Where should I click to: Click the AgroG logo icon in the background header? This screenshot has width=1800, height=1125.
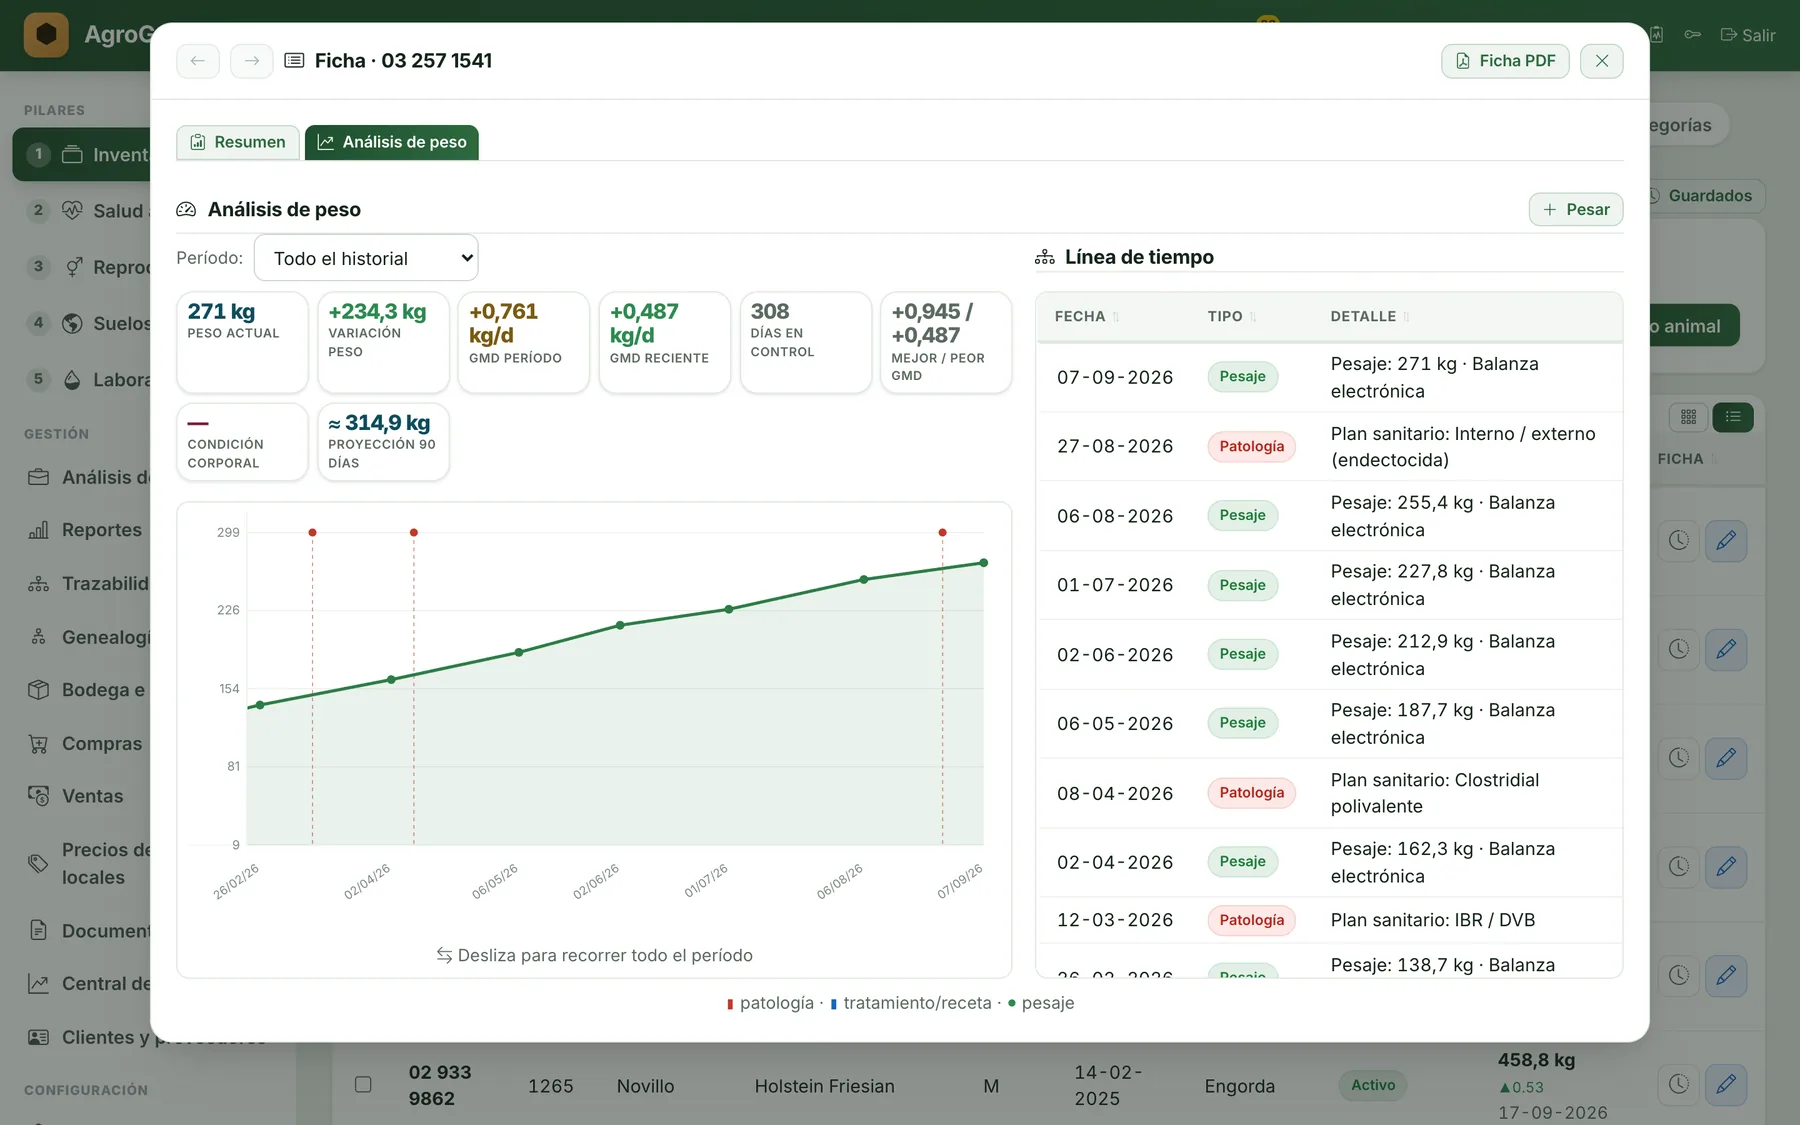tap(46, 35)
